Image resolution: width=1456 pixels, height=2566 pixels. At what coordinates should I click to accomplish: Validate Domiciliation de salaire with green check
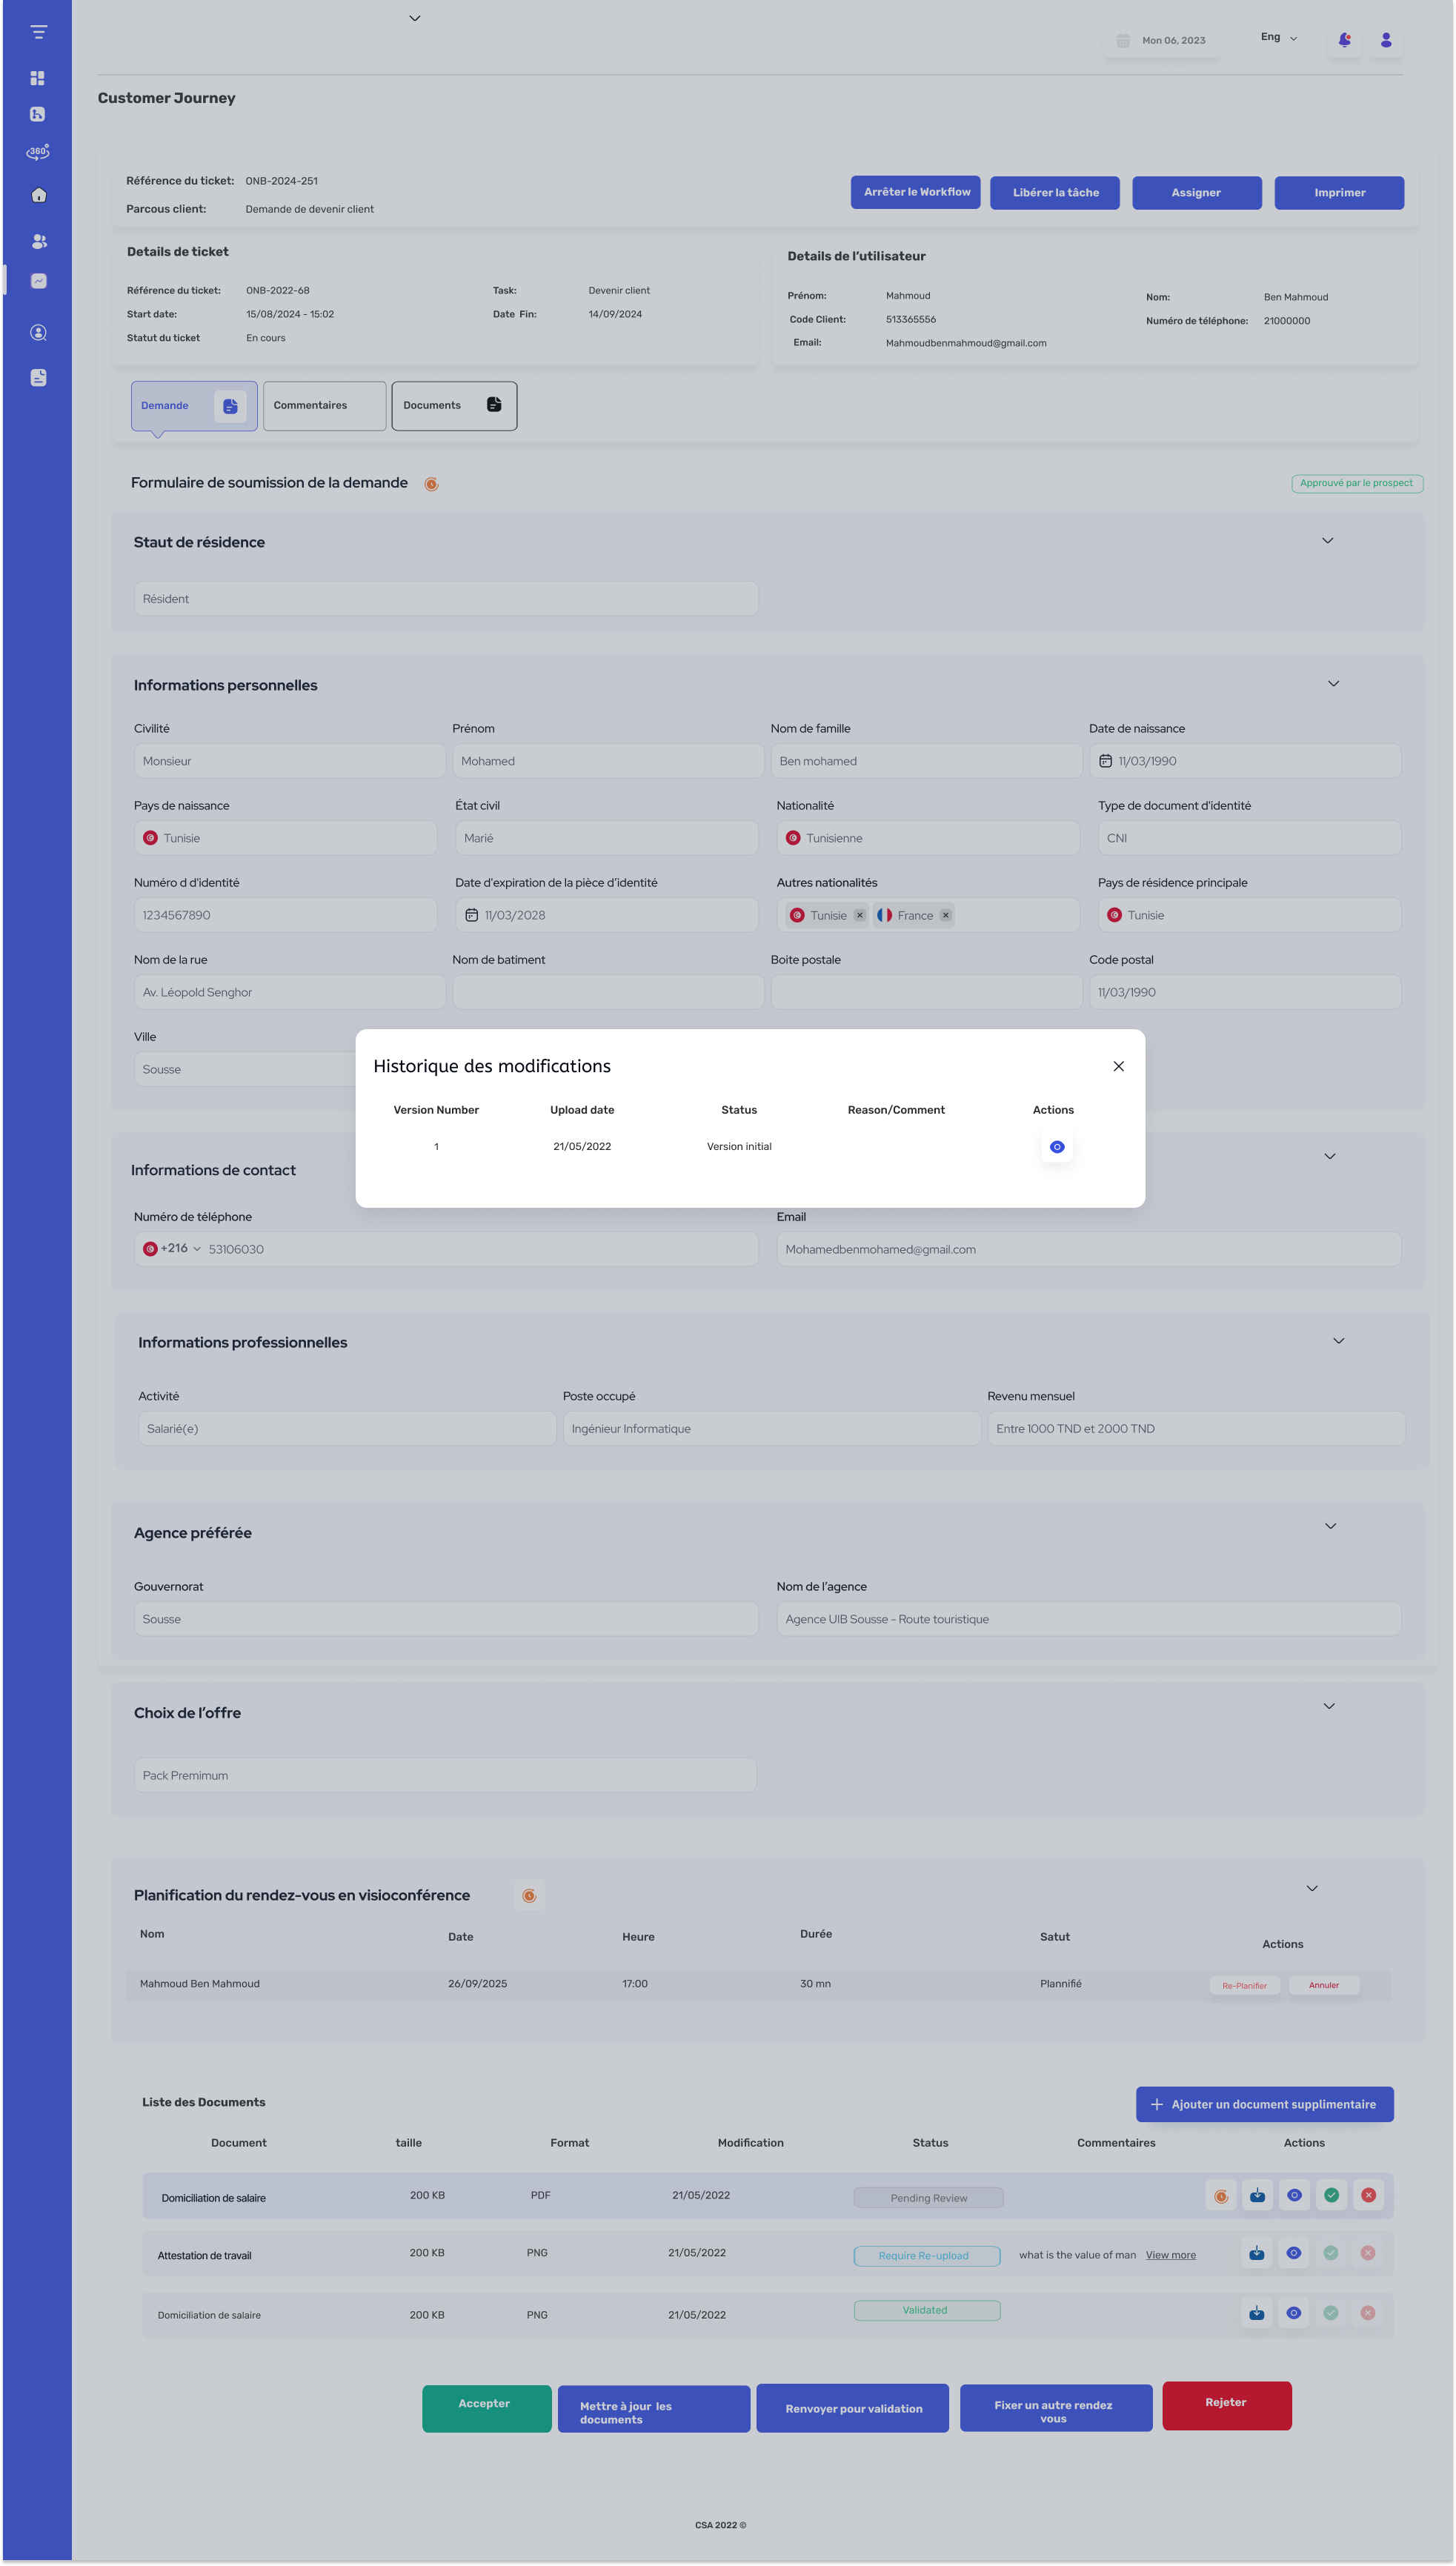tap(1331, 2195)
